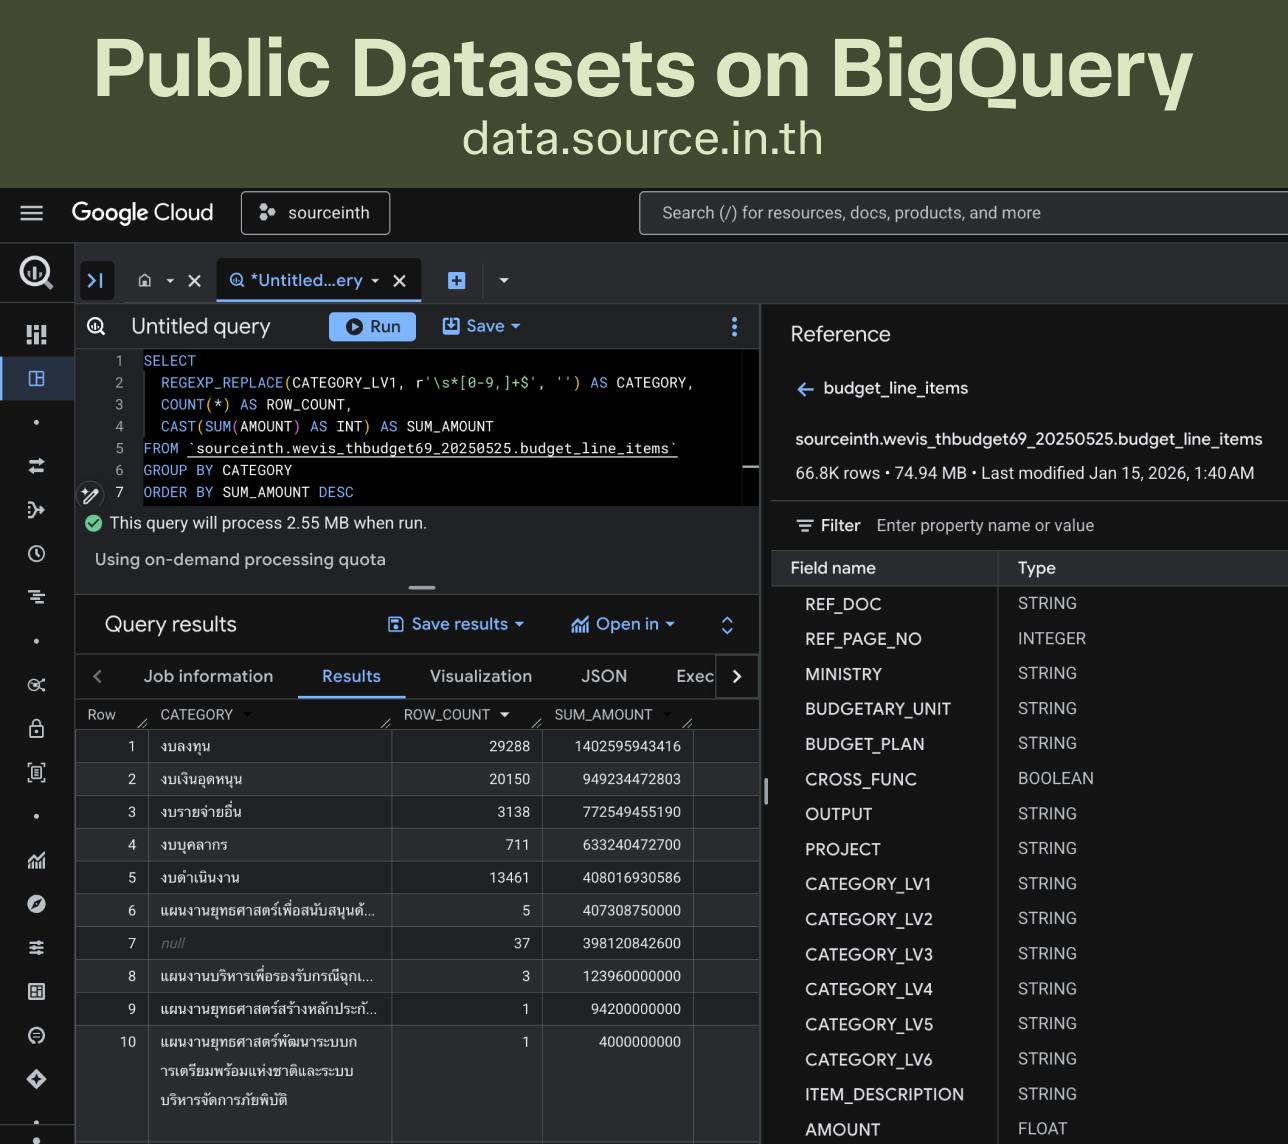Open the query's three-dot more options menu
Image resolution: width=1288 pixels, height=1144 pixels.
click(x=734, y=327)
